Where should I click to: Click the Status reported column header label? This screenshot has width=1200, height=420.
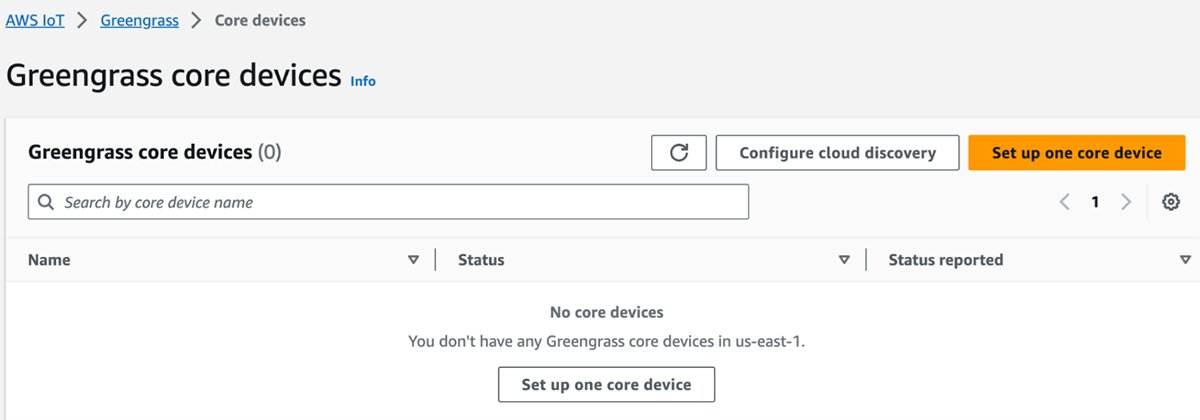(x=945, y=260)
